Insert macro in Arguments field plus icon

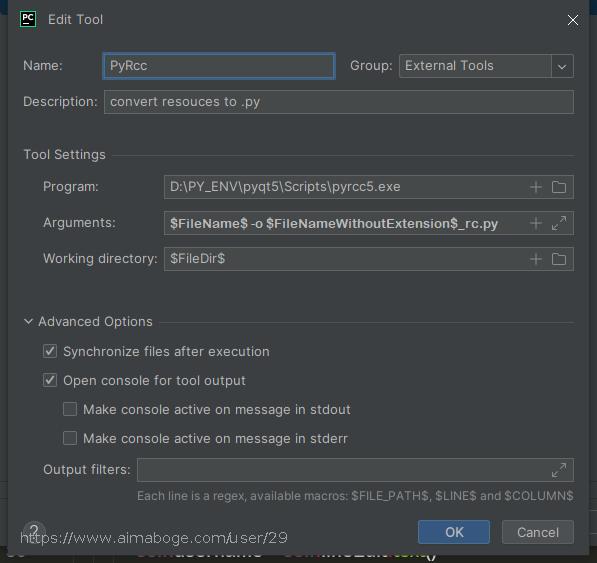click(x=536, y=223)
